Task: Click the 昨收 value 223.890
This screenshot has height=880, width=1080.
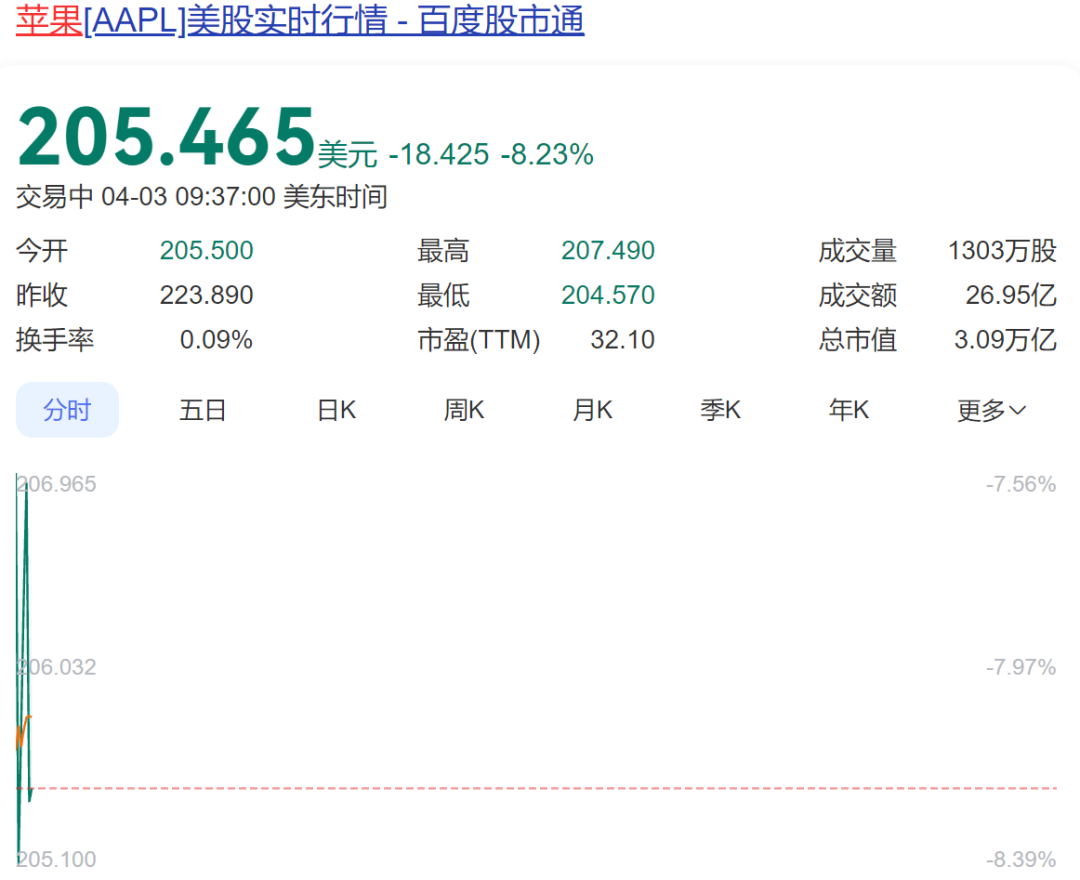Action: [206, 295]
